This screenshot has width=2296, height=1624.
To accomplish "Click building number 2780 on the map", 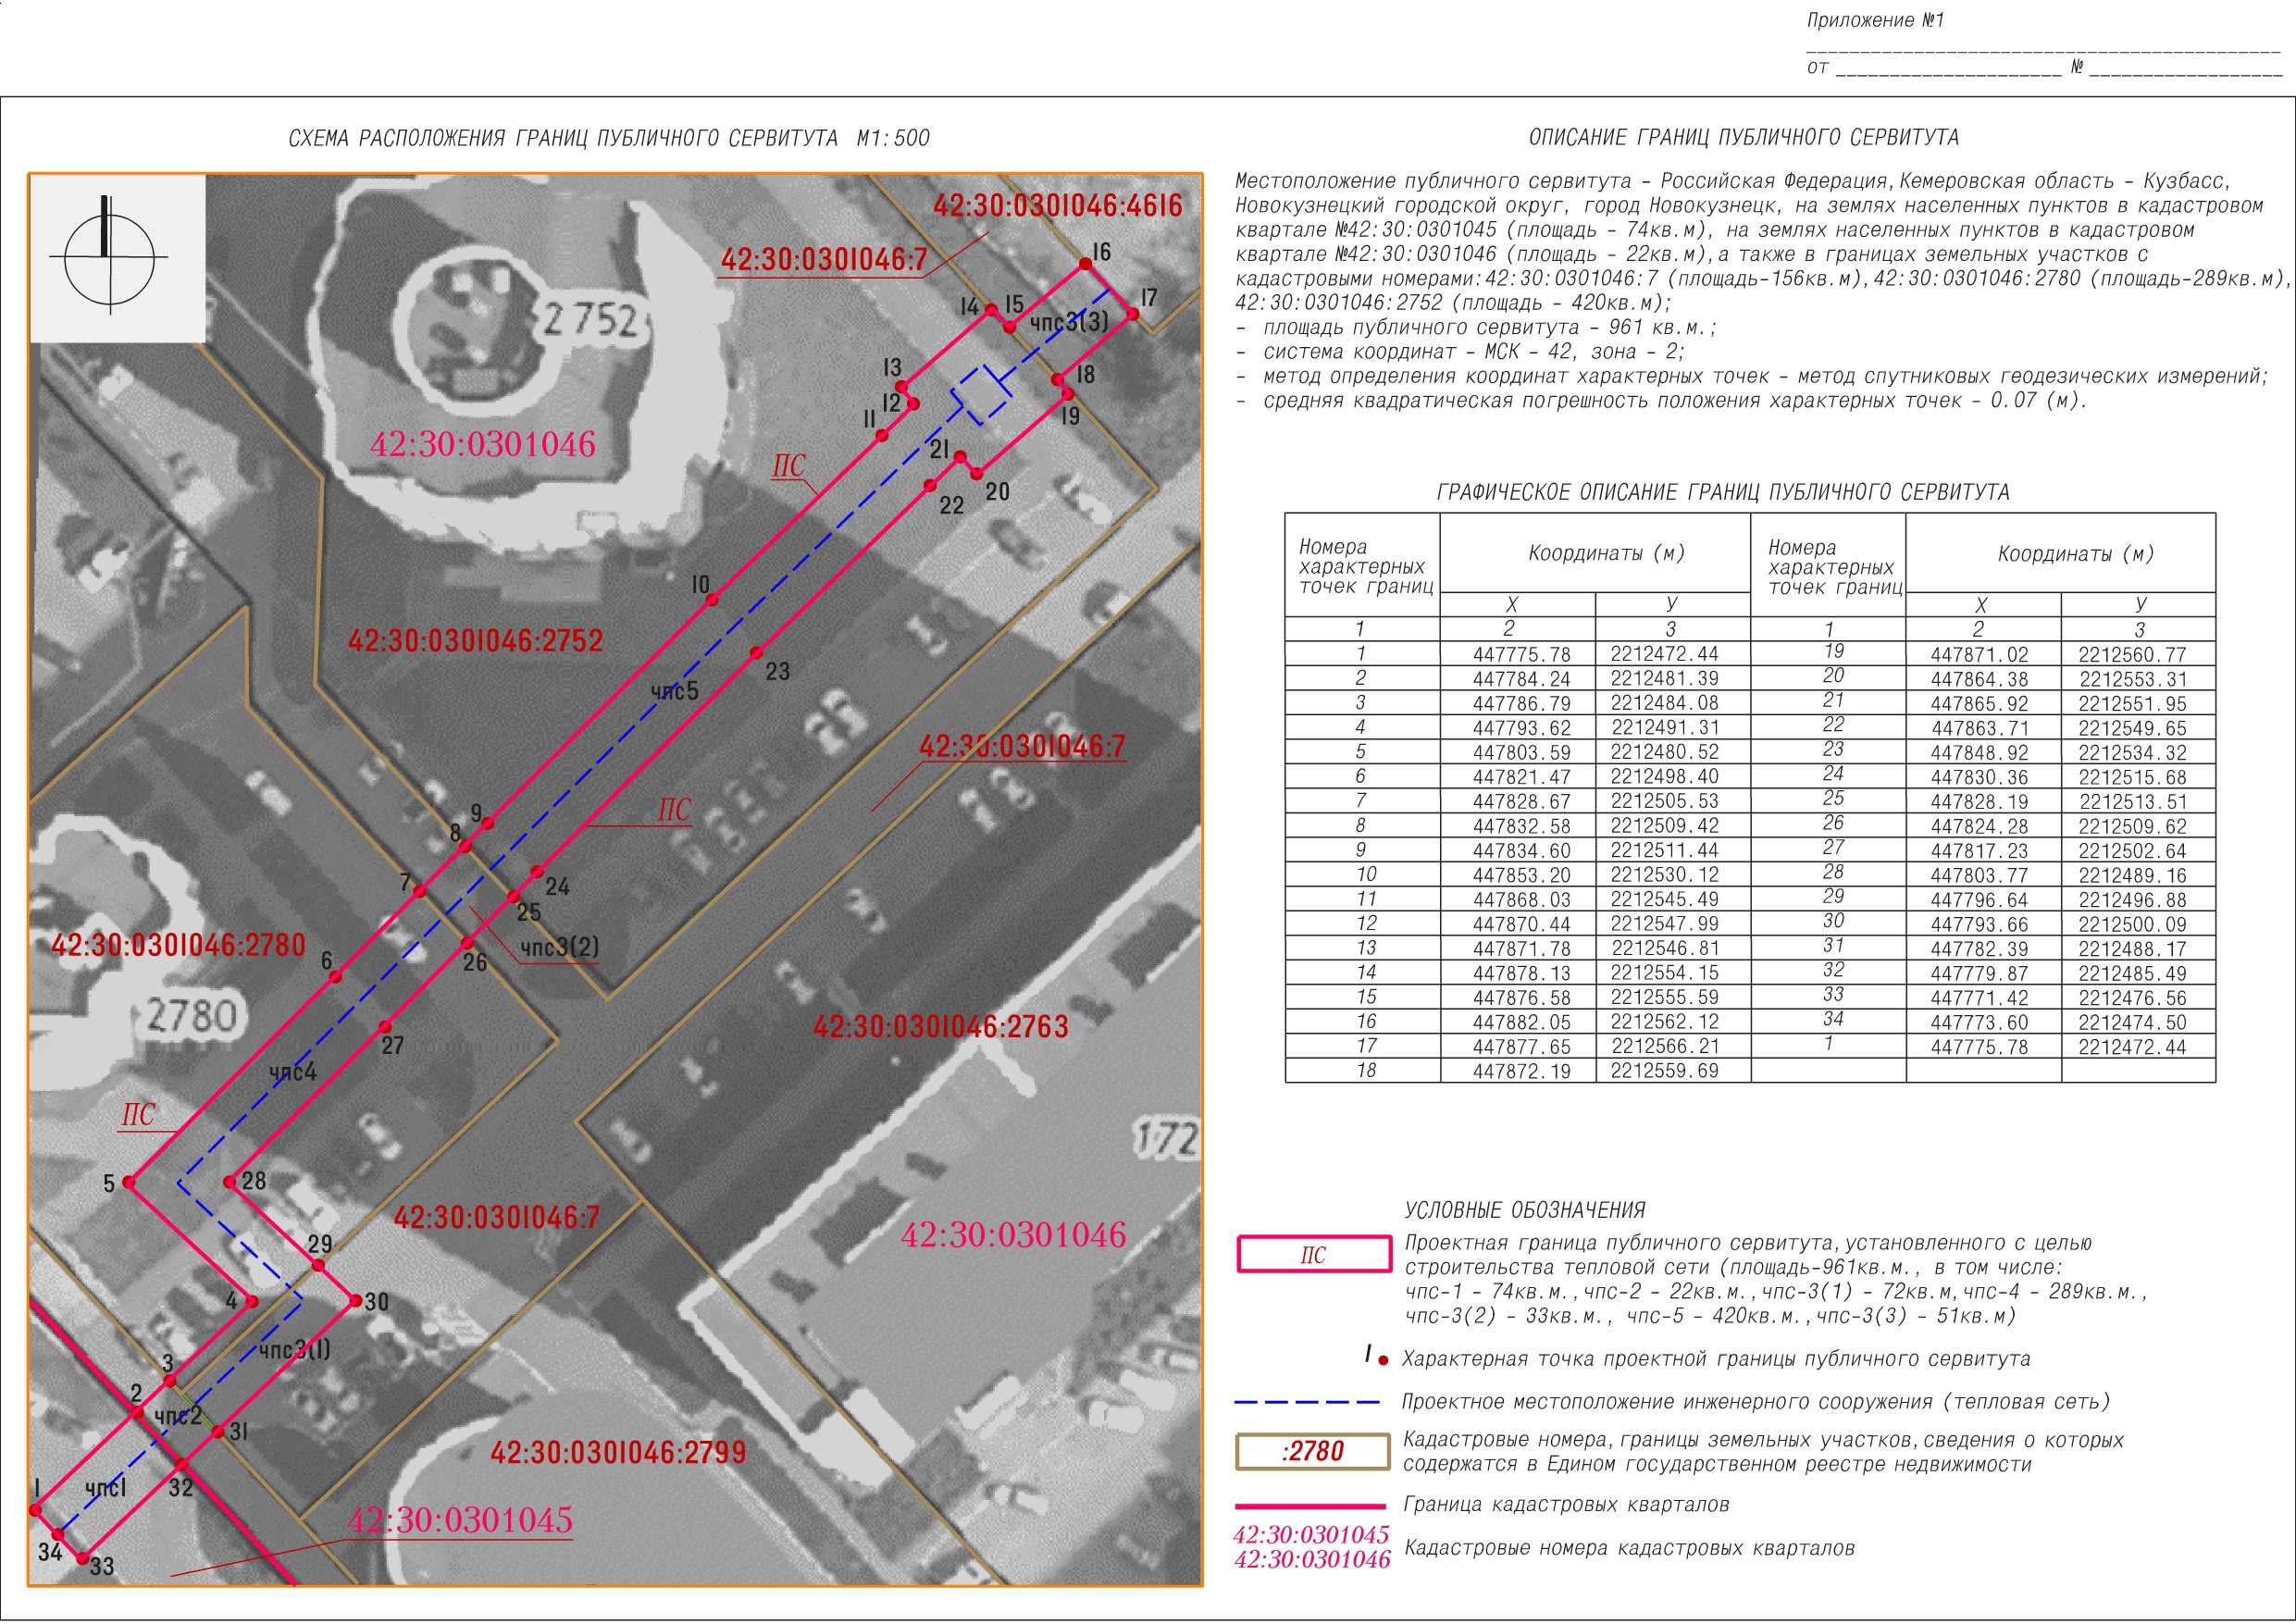I will click(x=191, y=1016).
